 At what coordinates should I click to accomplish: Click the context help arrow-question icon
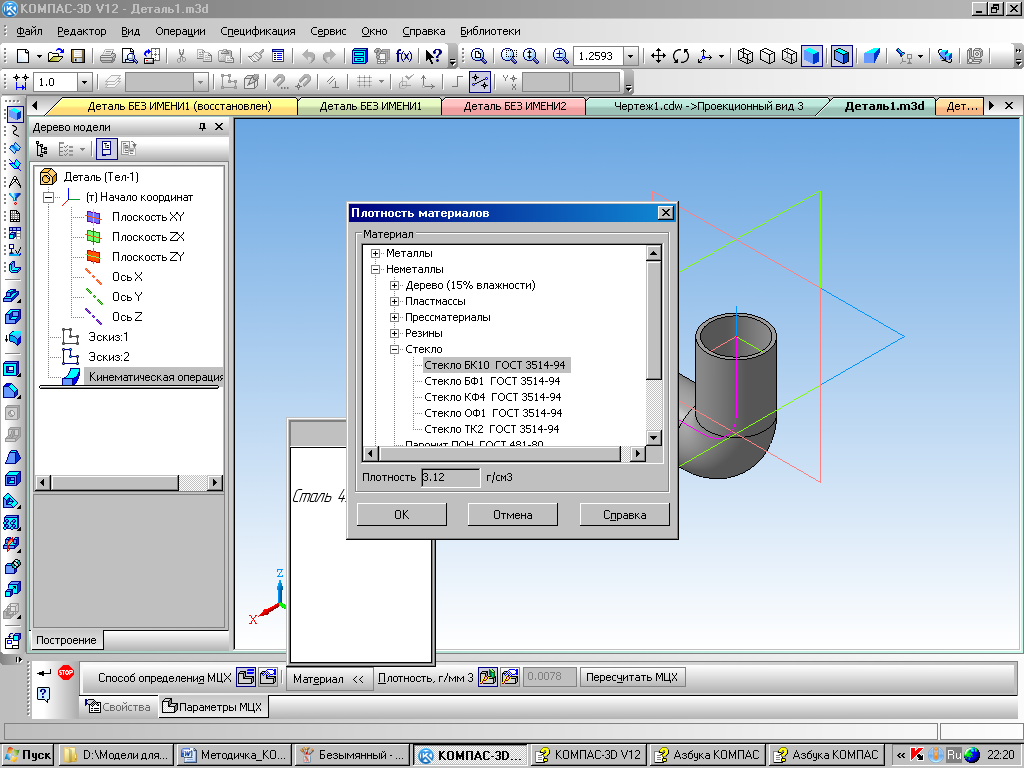point(434,56)
